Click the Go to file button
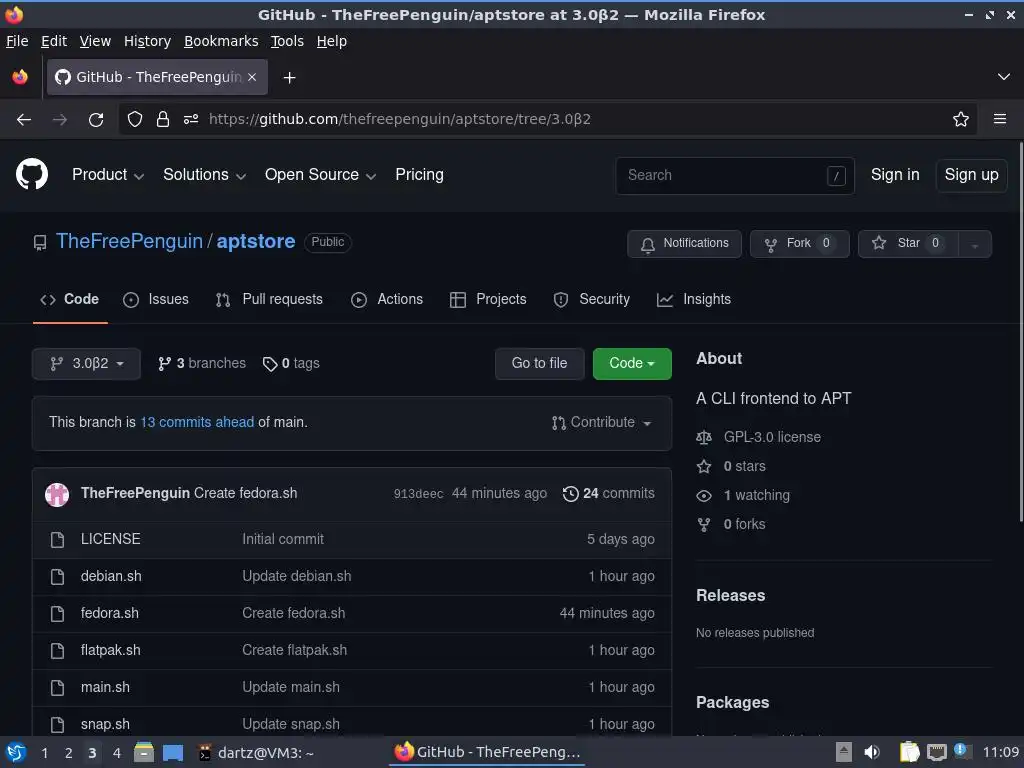Image resolution: width=1024 pixels, height=768 pixels. [x=539, y=364]
